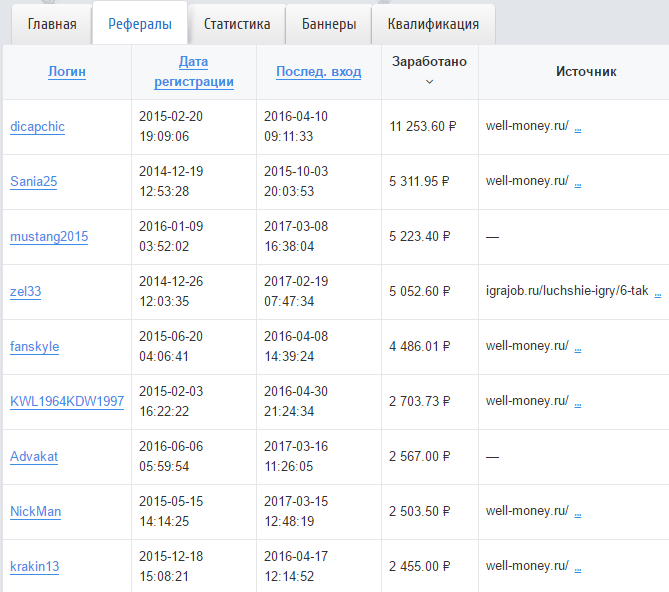View fanskyle referral profile
The height and width of the screenshot is (592, 669).
coord(35,347)
